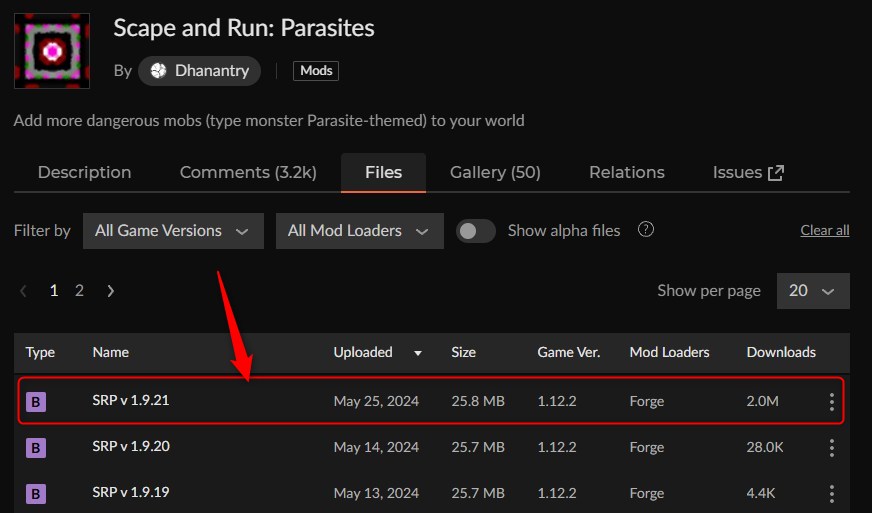Click the May 14, 2024 upload date

click(376, 447)
